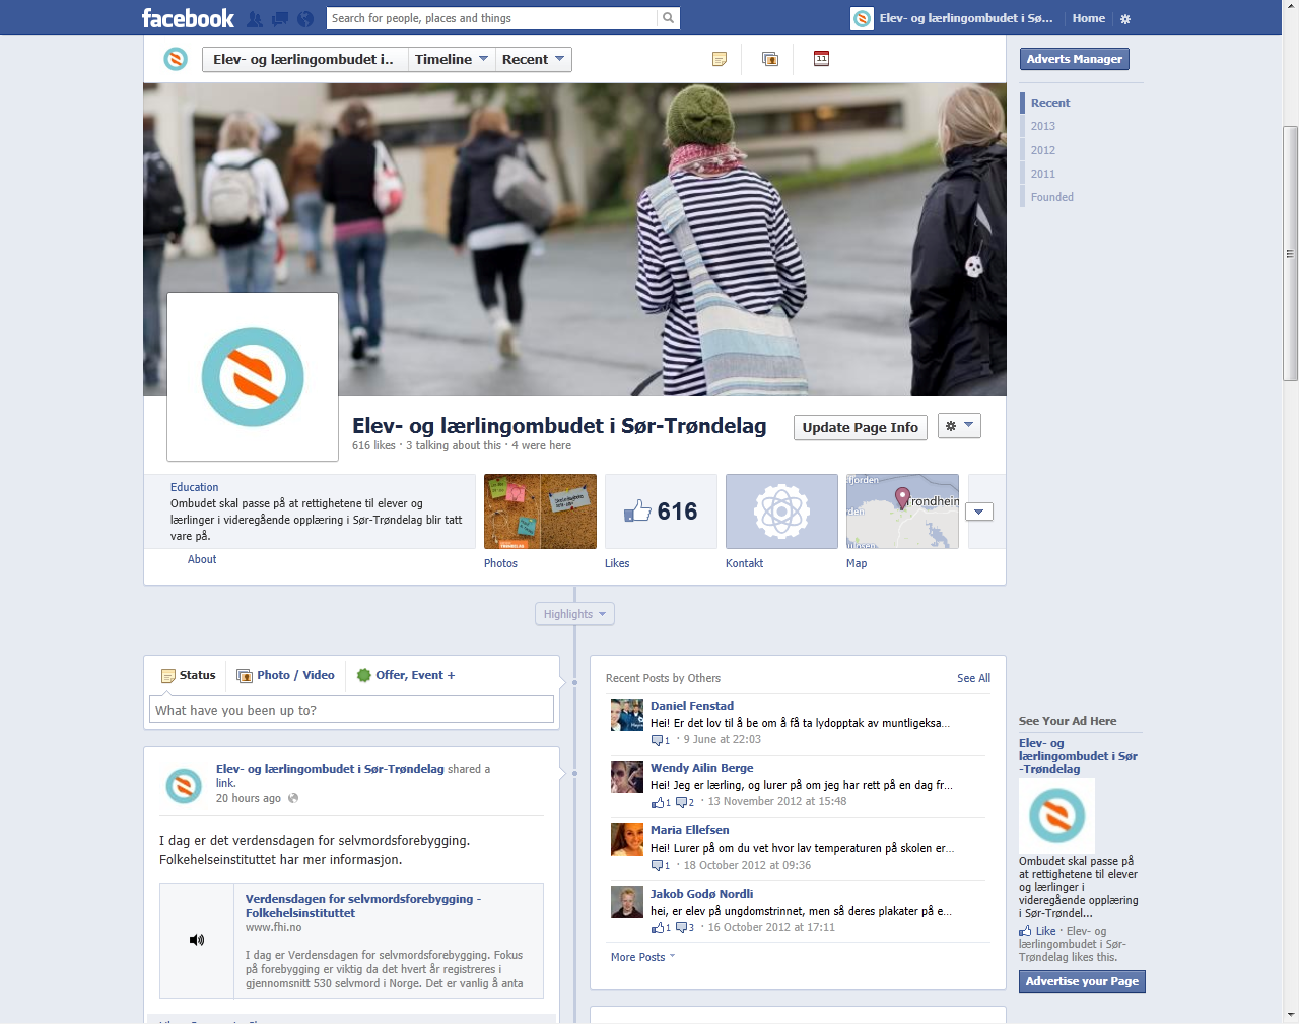Jump to 2013 in timeline navigation

[x=1043, y=126]
